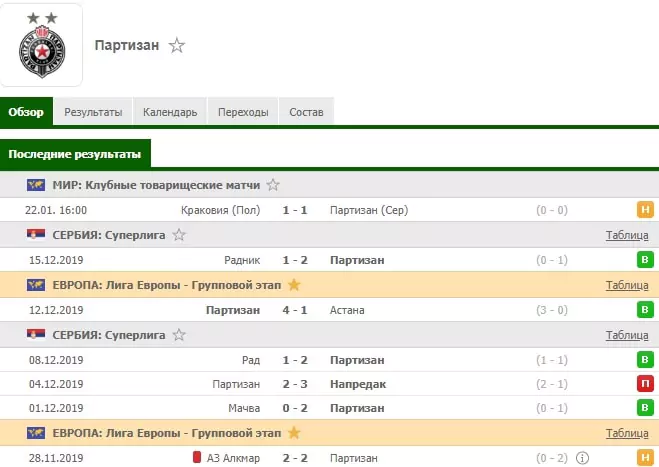Click win badge В for Мачва match
Viewport: 659px width, 467px height.
coord(645,407)
